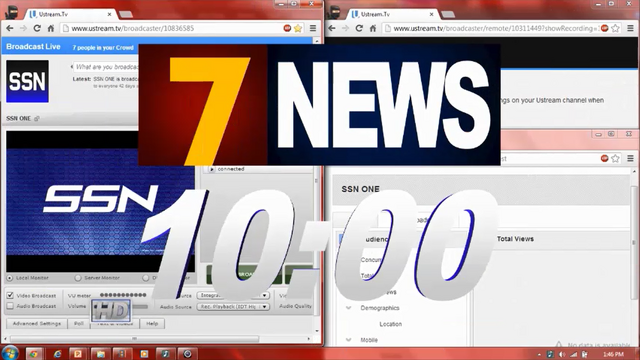Open a new tab in the right Chrome window
640x360 pixels.
[x=448, y=15]
